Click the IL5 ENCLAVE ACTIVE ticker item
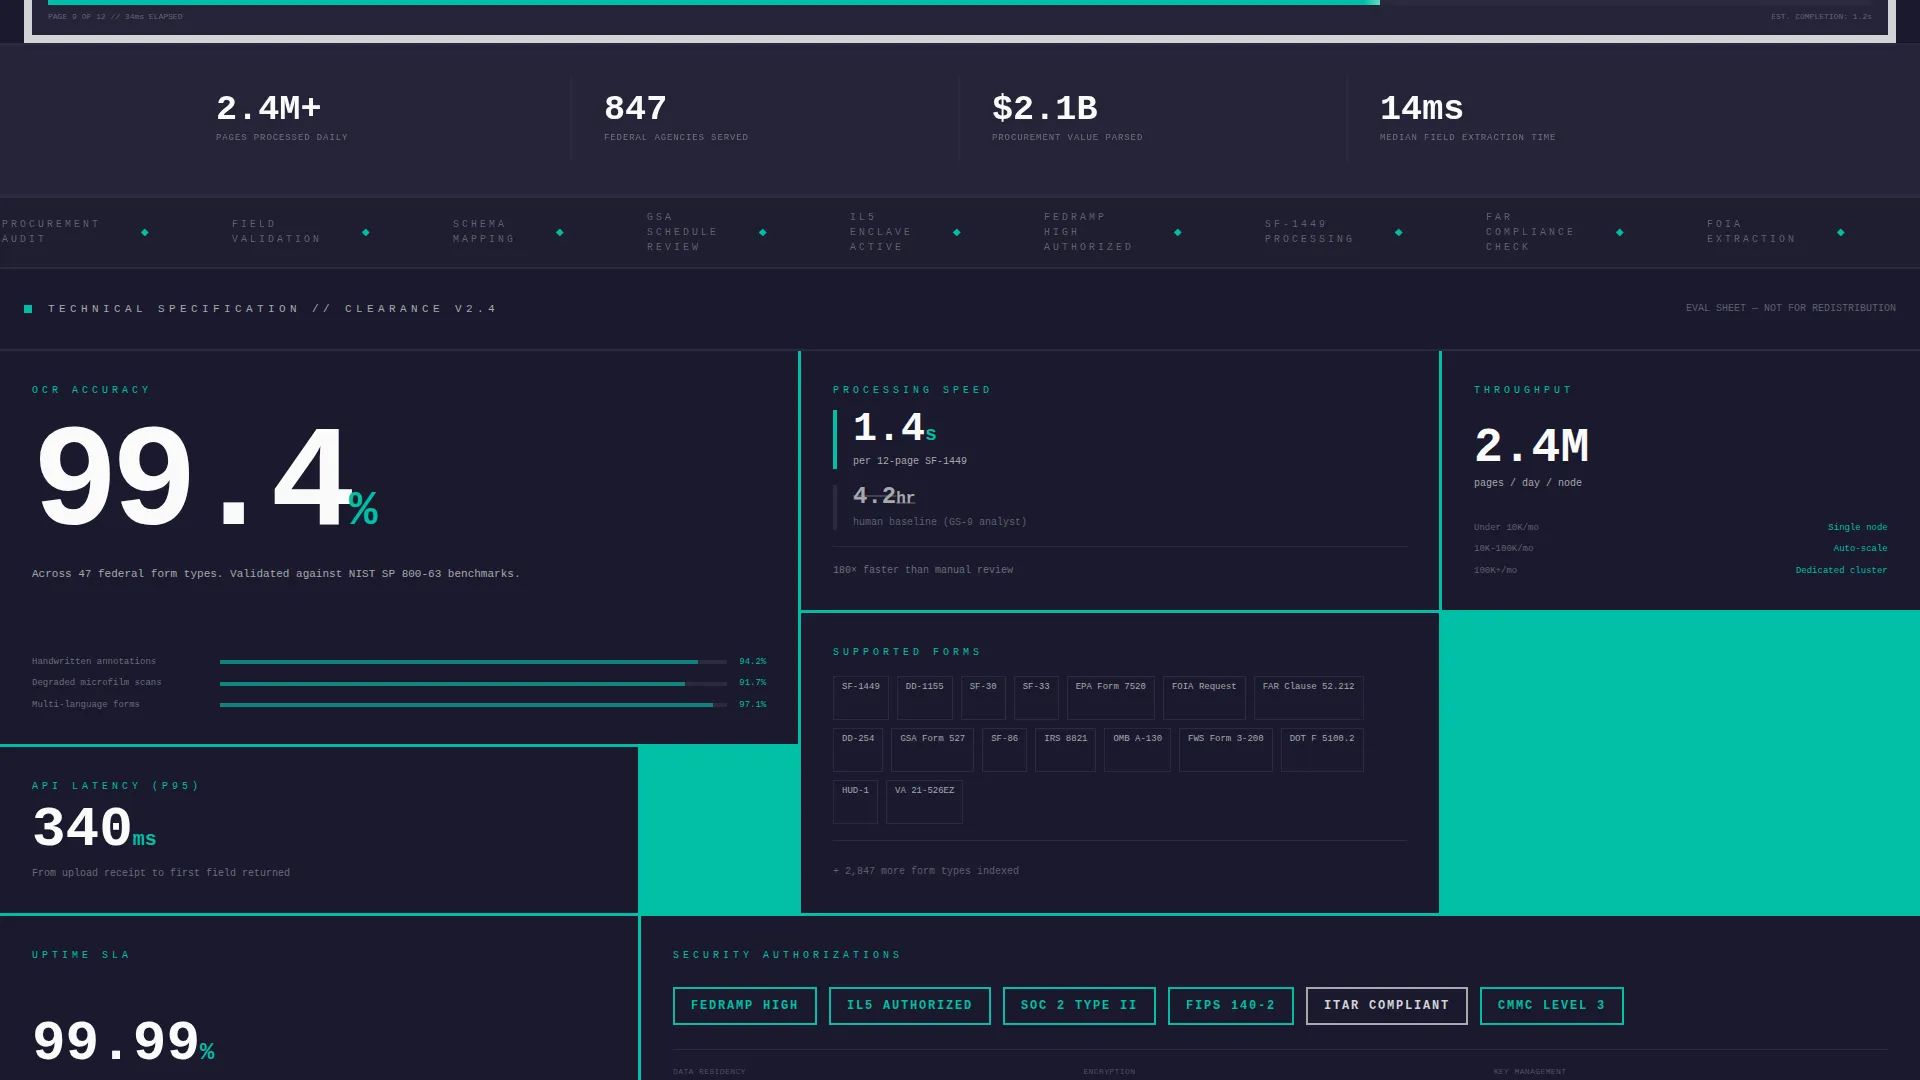Viewport: 1920px width, 1080px height. 880,232
